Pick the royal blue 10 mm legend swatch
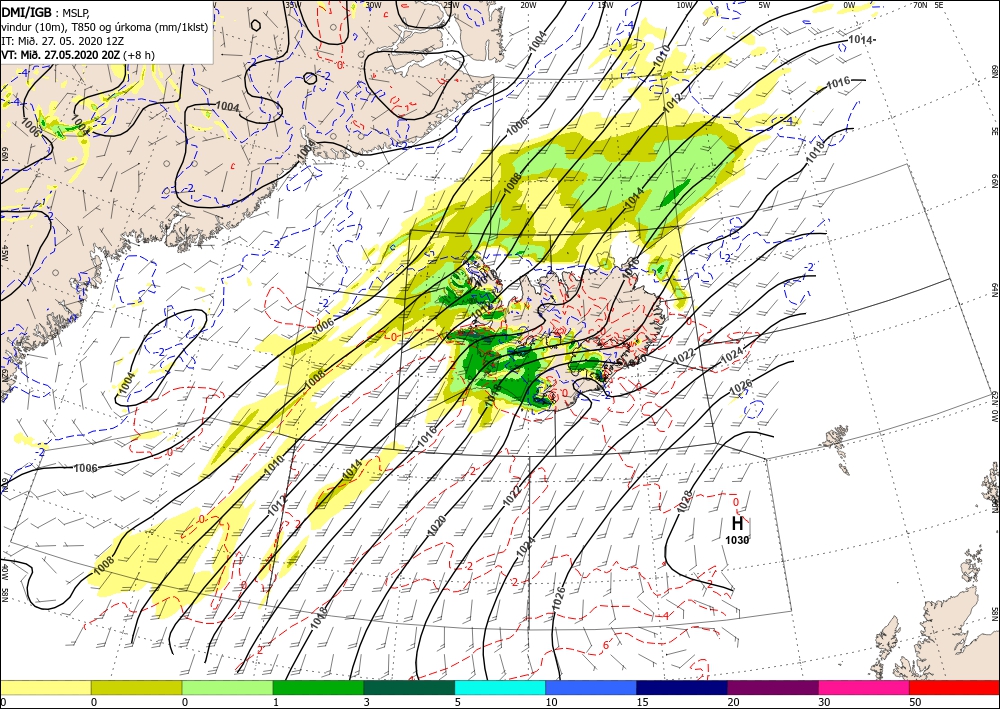 click(591, 687)
